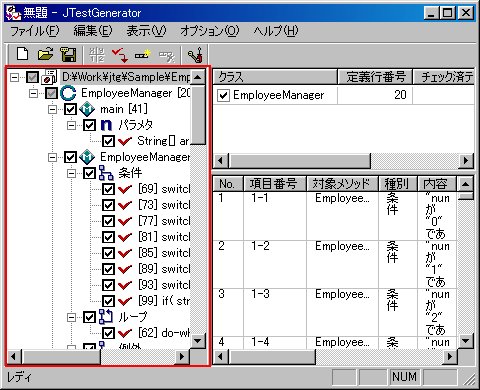The image size is (480, 390).
Task: Click the red checkmark arrow toolbar icon
Action: [120, 54]
